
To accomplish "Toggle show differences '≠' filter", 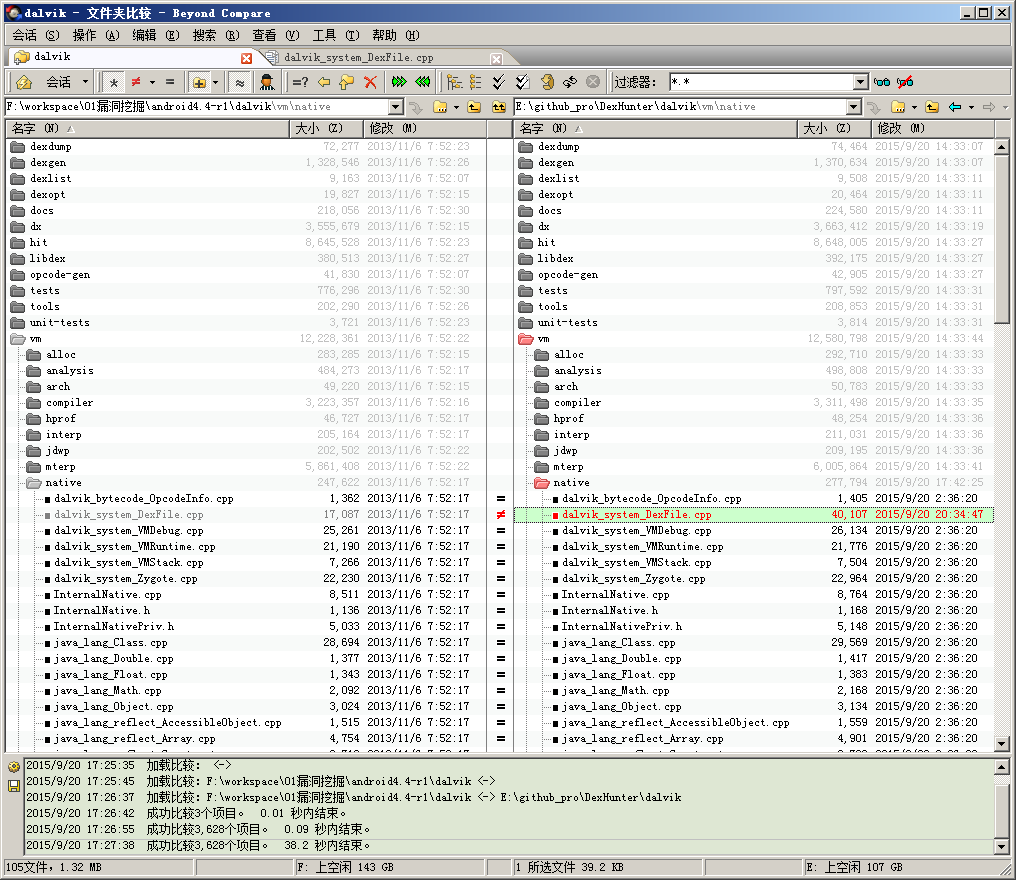I will click(x=136, y=82).
